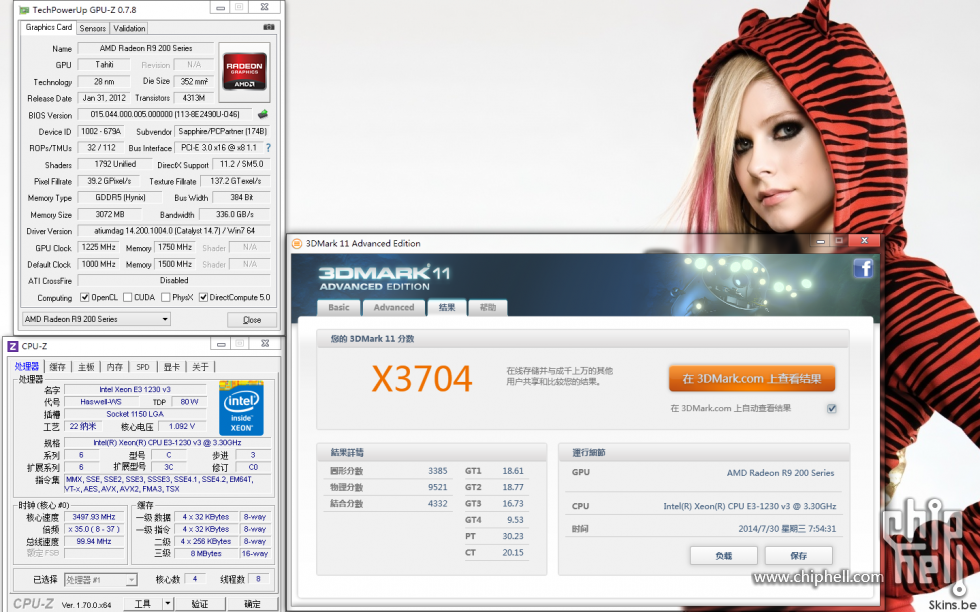Close the 3DMark 11 window
Viewport: 980px width, 612px height.
(864, 241)
